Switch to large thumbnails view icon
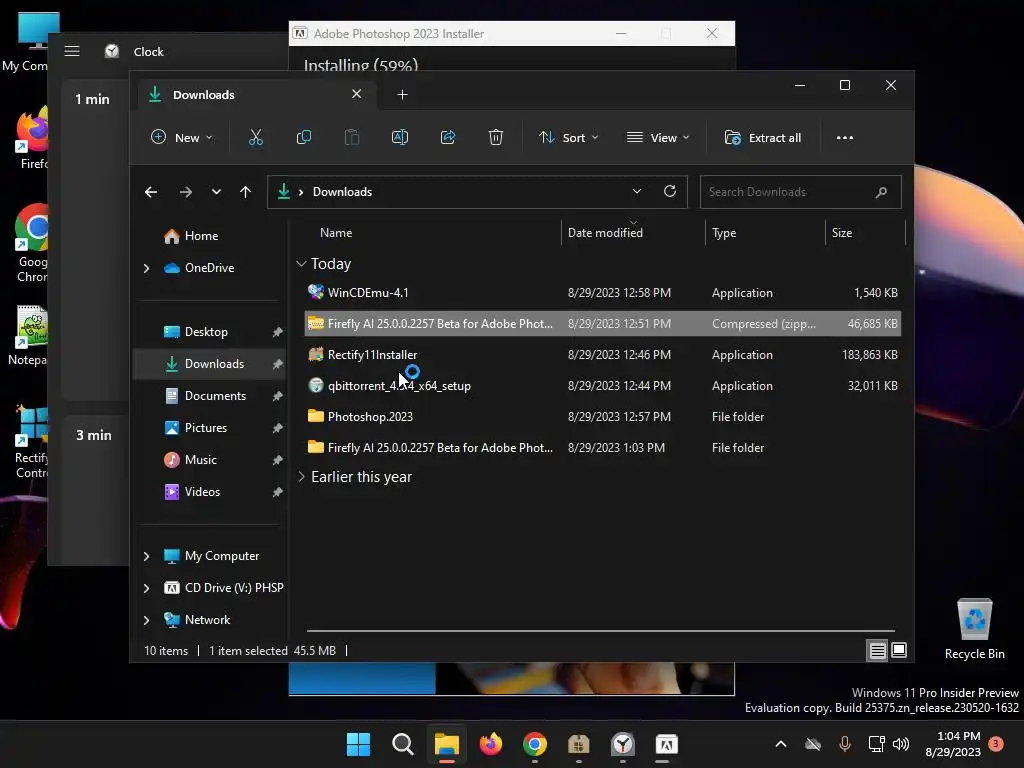This screenshot has width=1024, height=768. tap(899, 650)
